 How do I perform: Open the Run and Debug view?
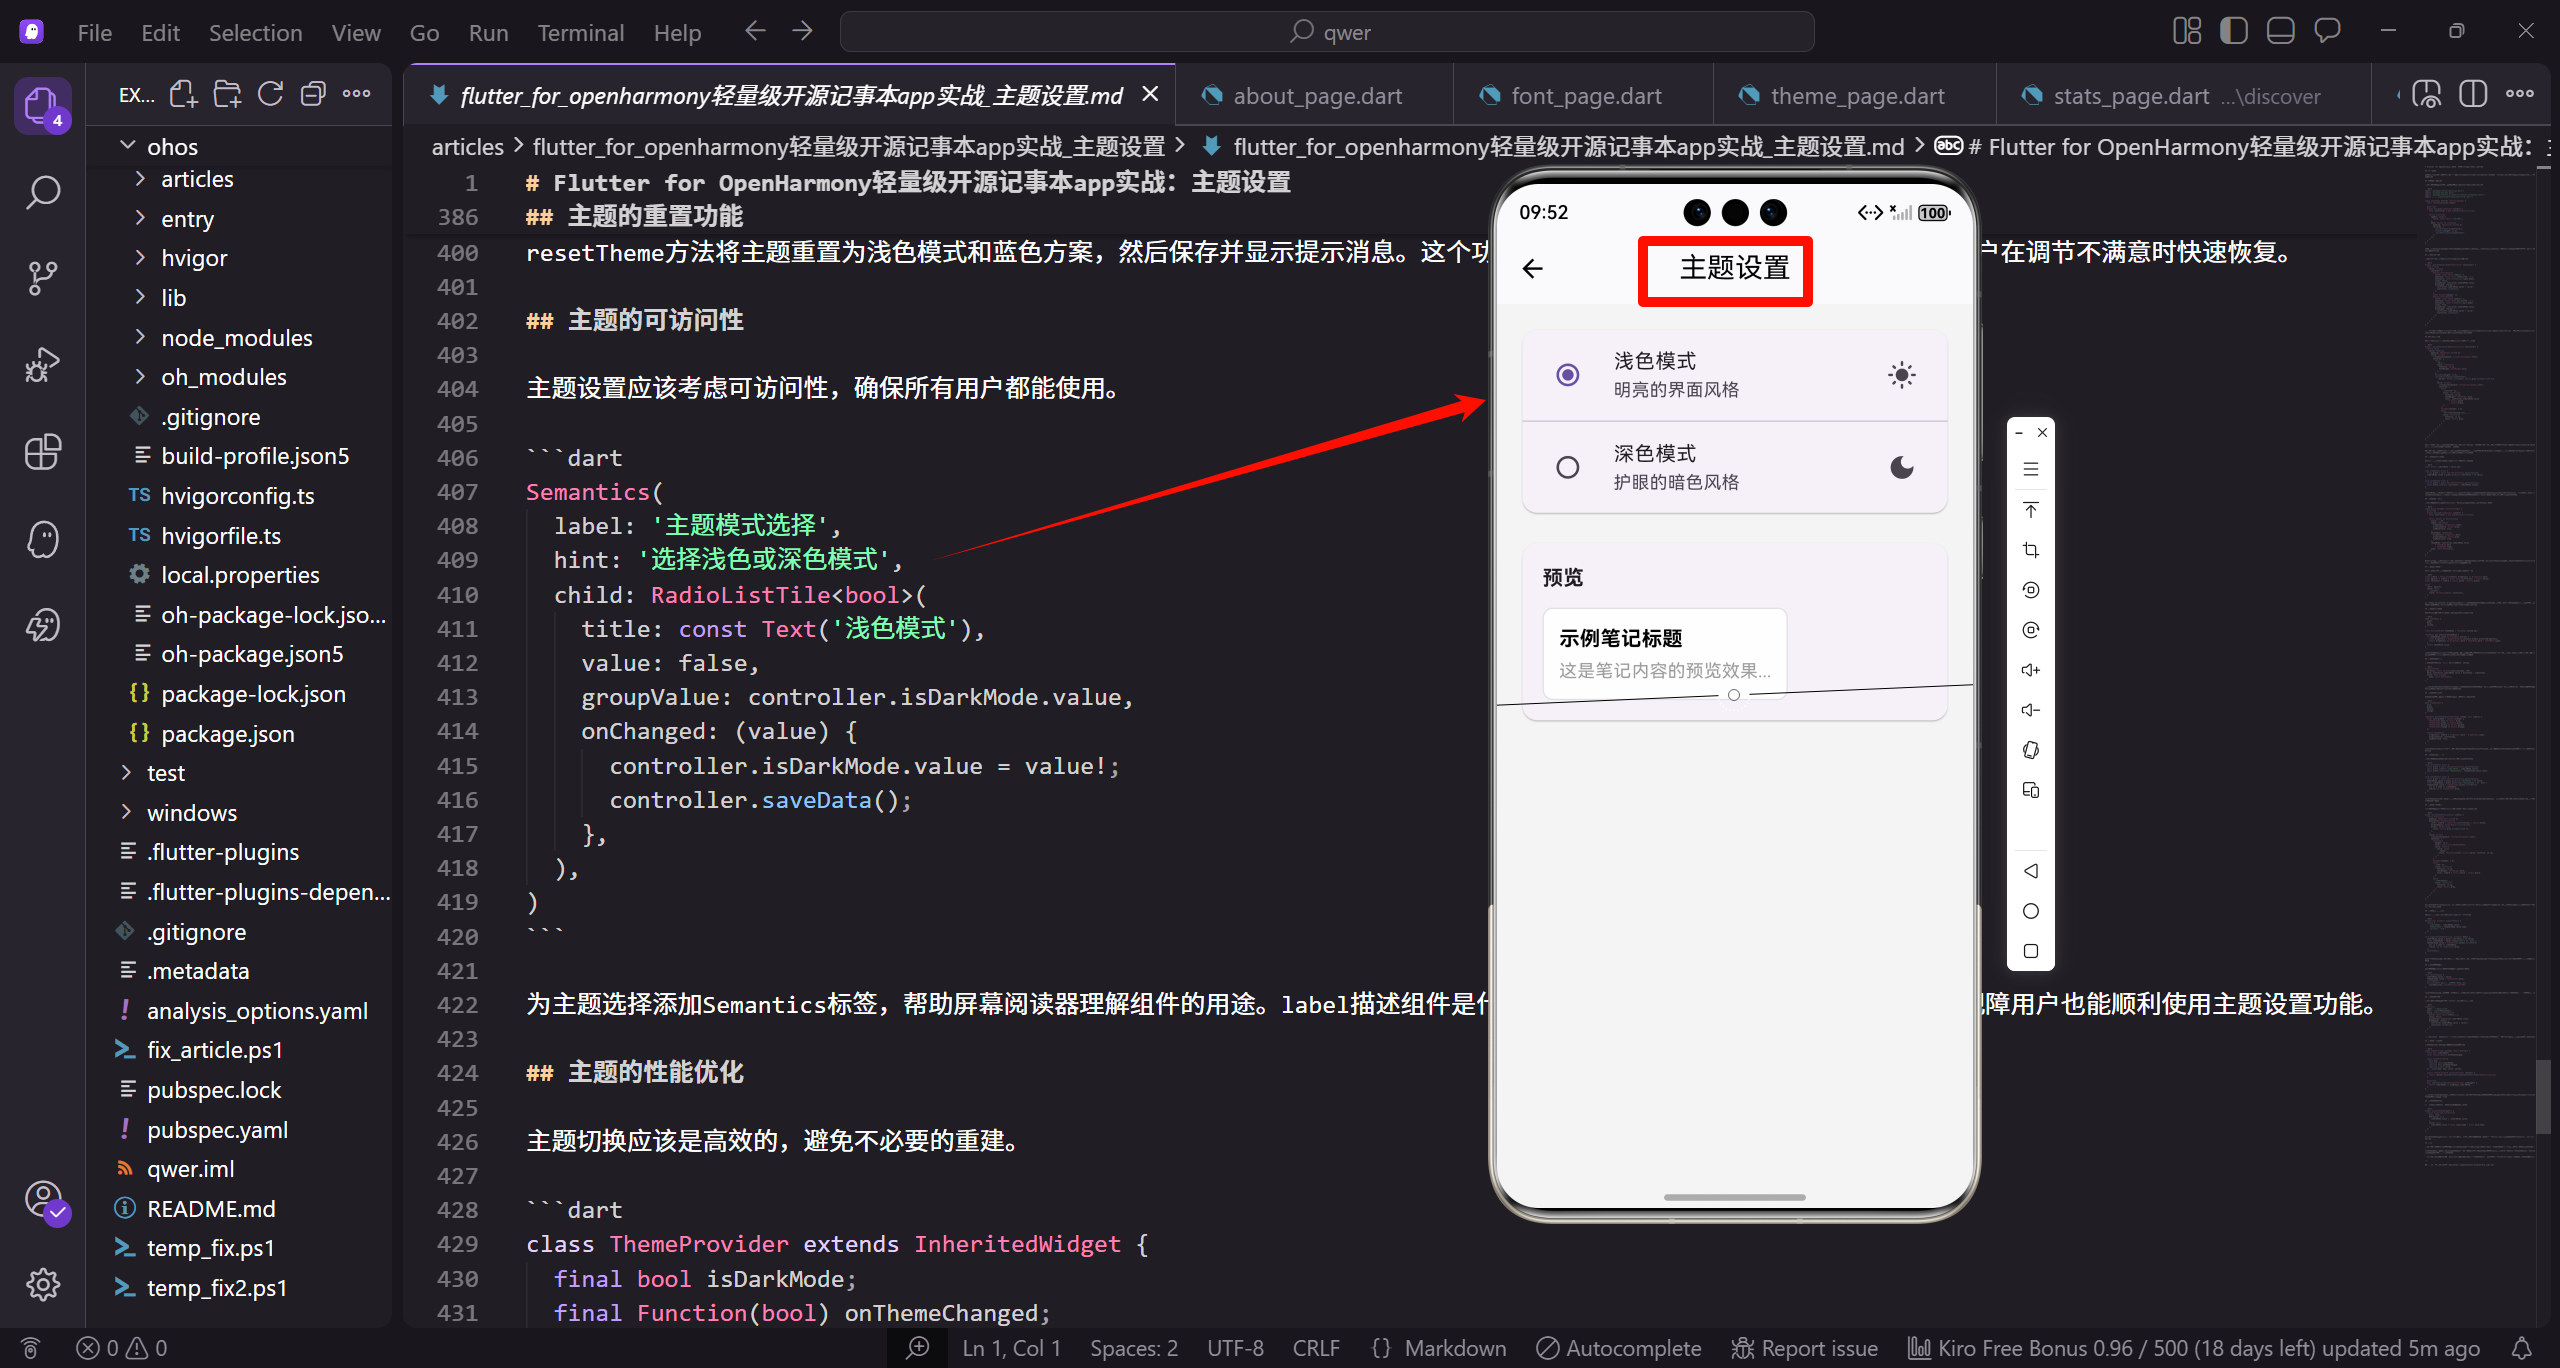(x=42, y=364)
